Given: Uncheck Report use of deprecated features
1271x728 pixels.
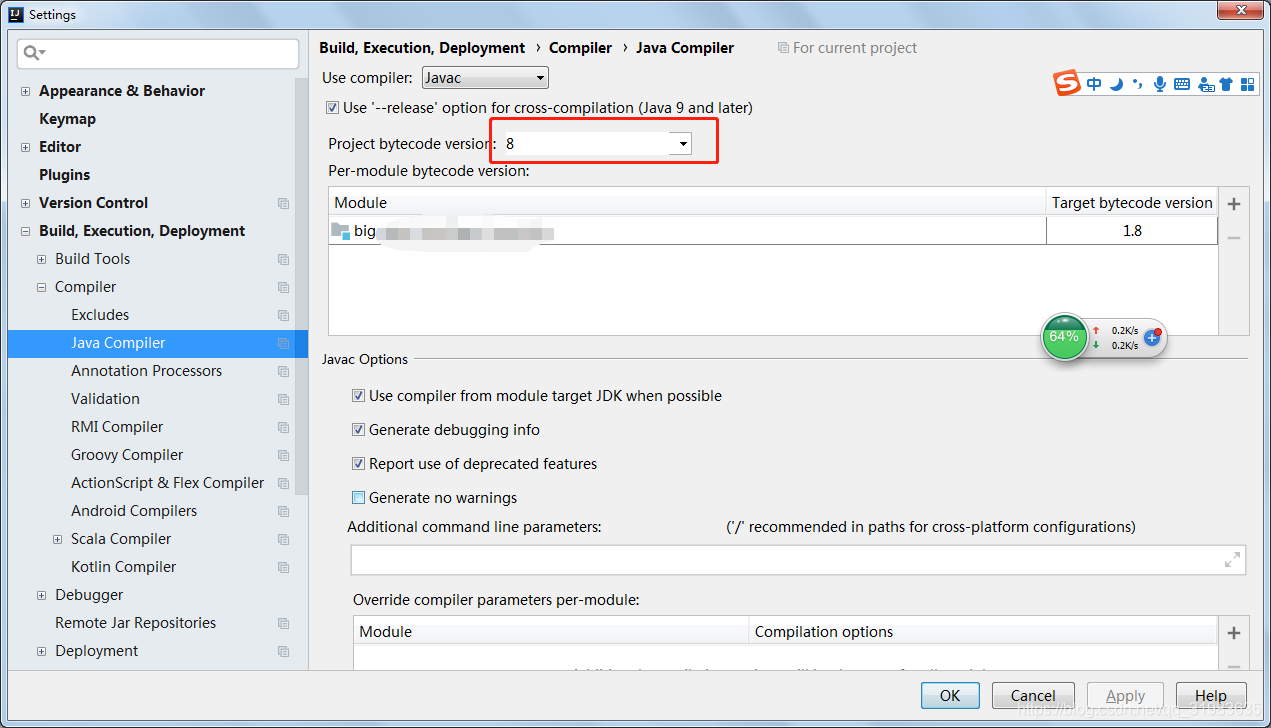Looking at the screenshot, I should tap(358, 463).
